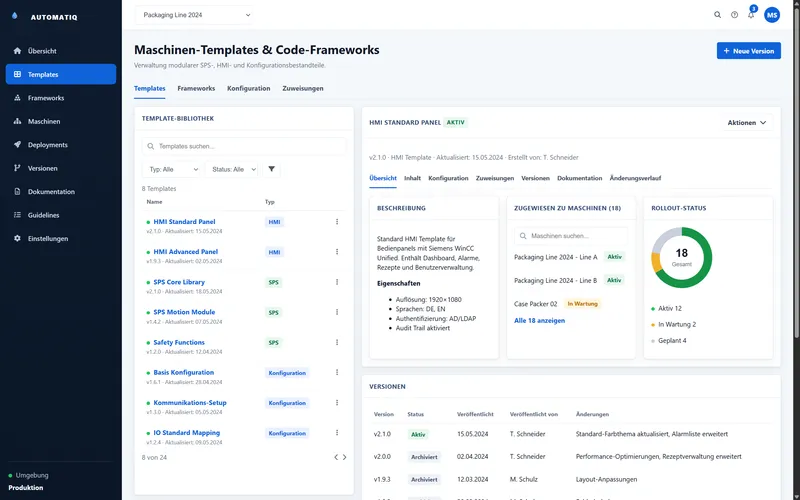Image resolution: width=800 pixels, height=500 pixels.
Task: Open the Inhalt detail tab
Action: (x=412, y=178)
